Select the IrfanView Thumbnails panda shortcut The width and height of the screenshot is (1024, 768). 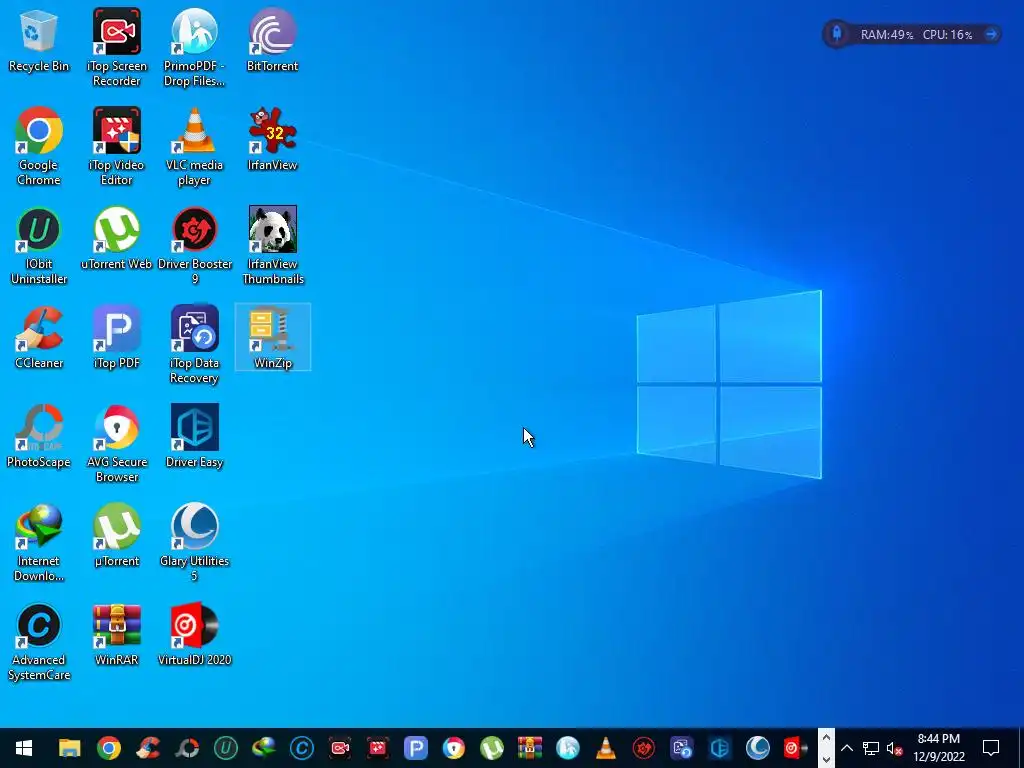pos(272,246)
